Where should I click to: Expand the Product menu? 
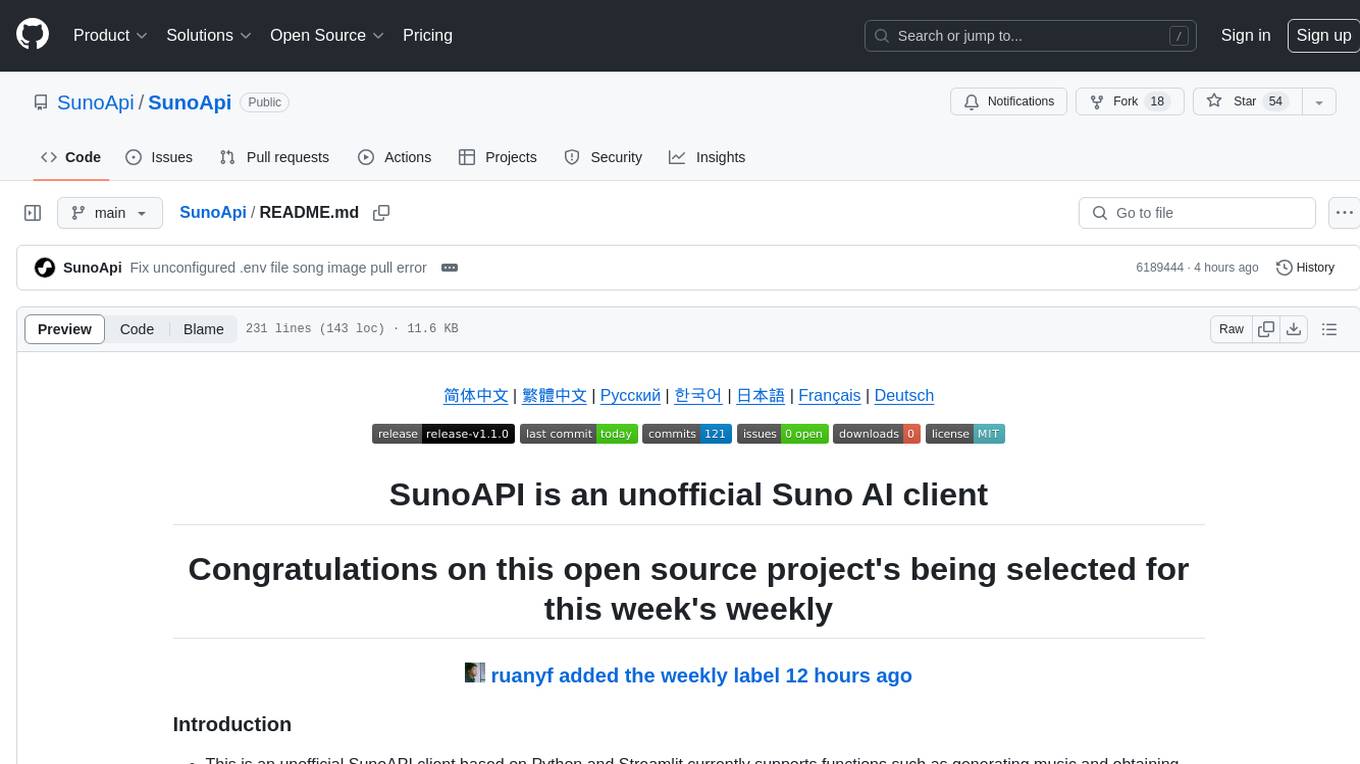point(110,35)
